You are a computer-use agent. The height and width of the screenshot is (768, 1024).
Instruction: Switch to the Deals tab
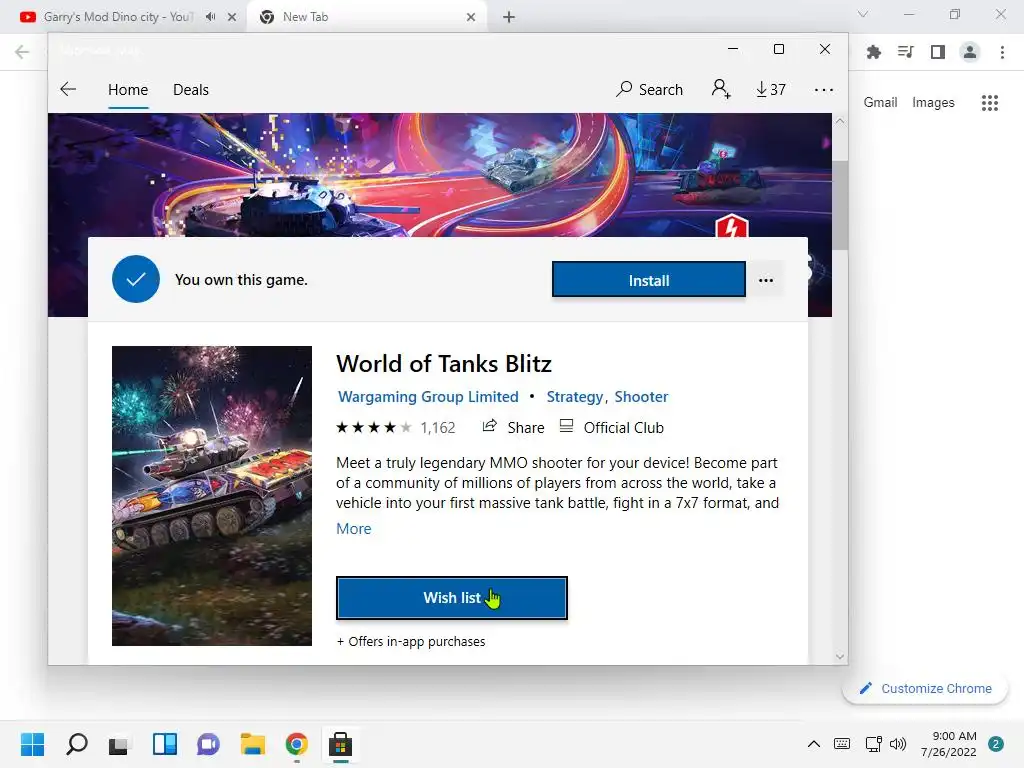(x=191, y=89)
